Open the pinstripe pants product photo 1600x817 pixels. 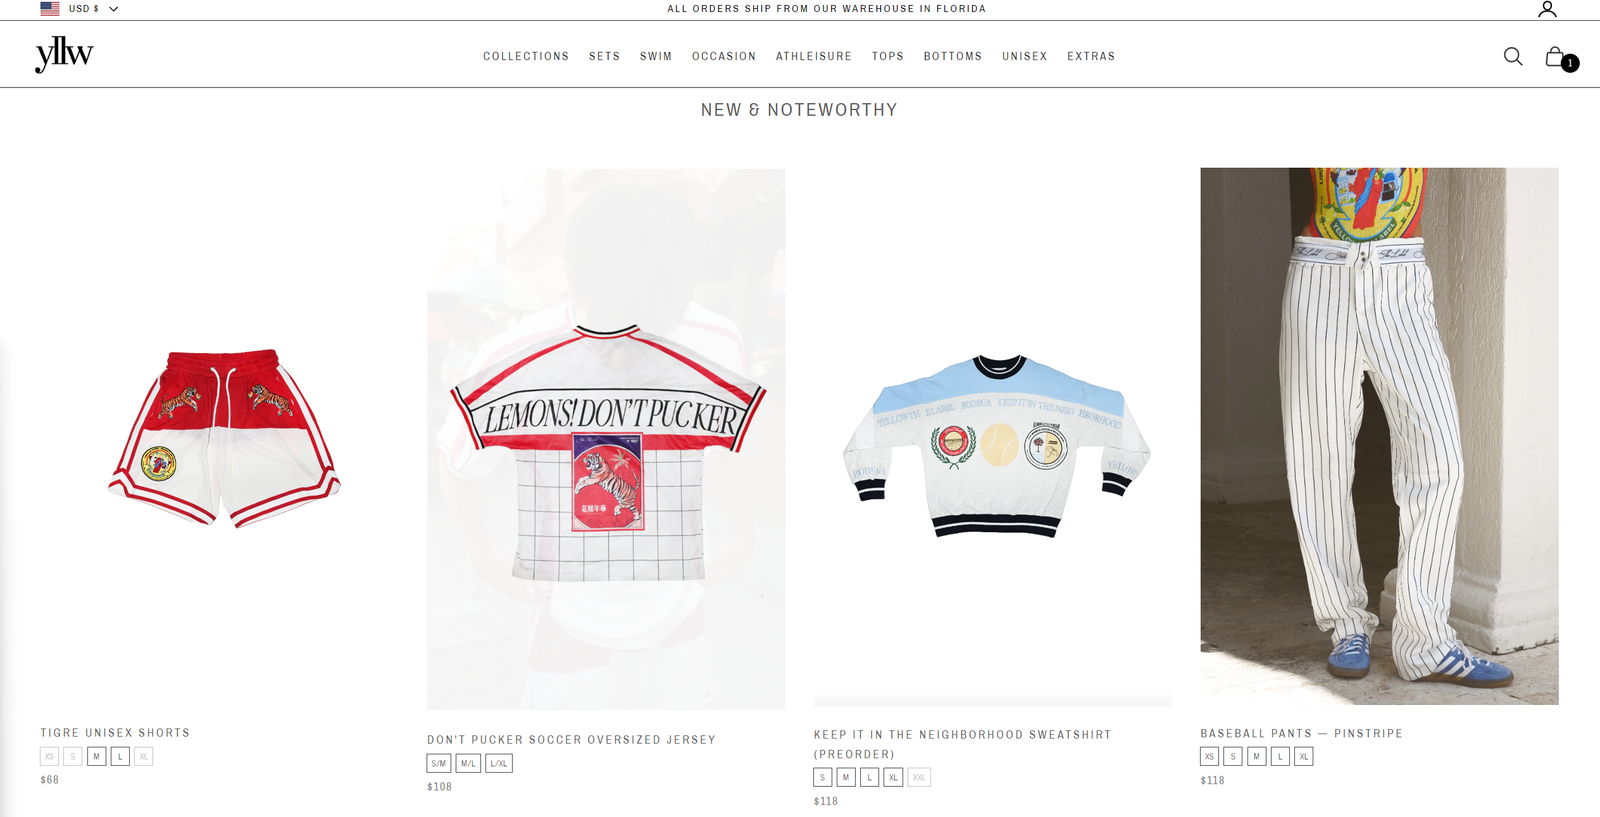coord(1379,436)
